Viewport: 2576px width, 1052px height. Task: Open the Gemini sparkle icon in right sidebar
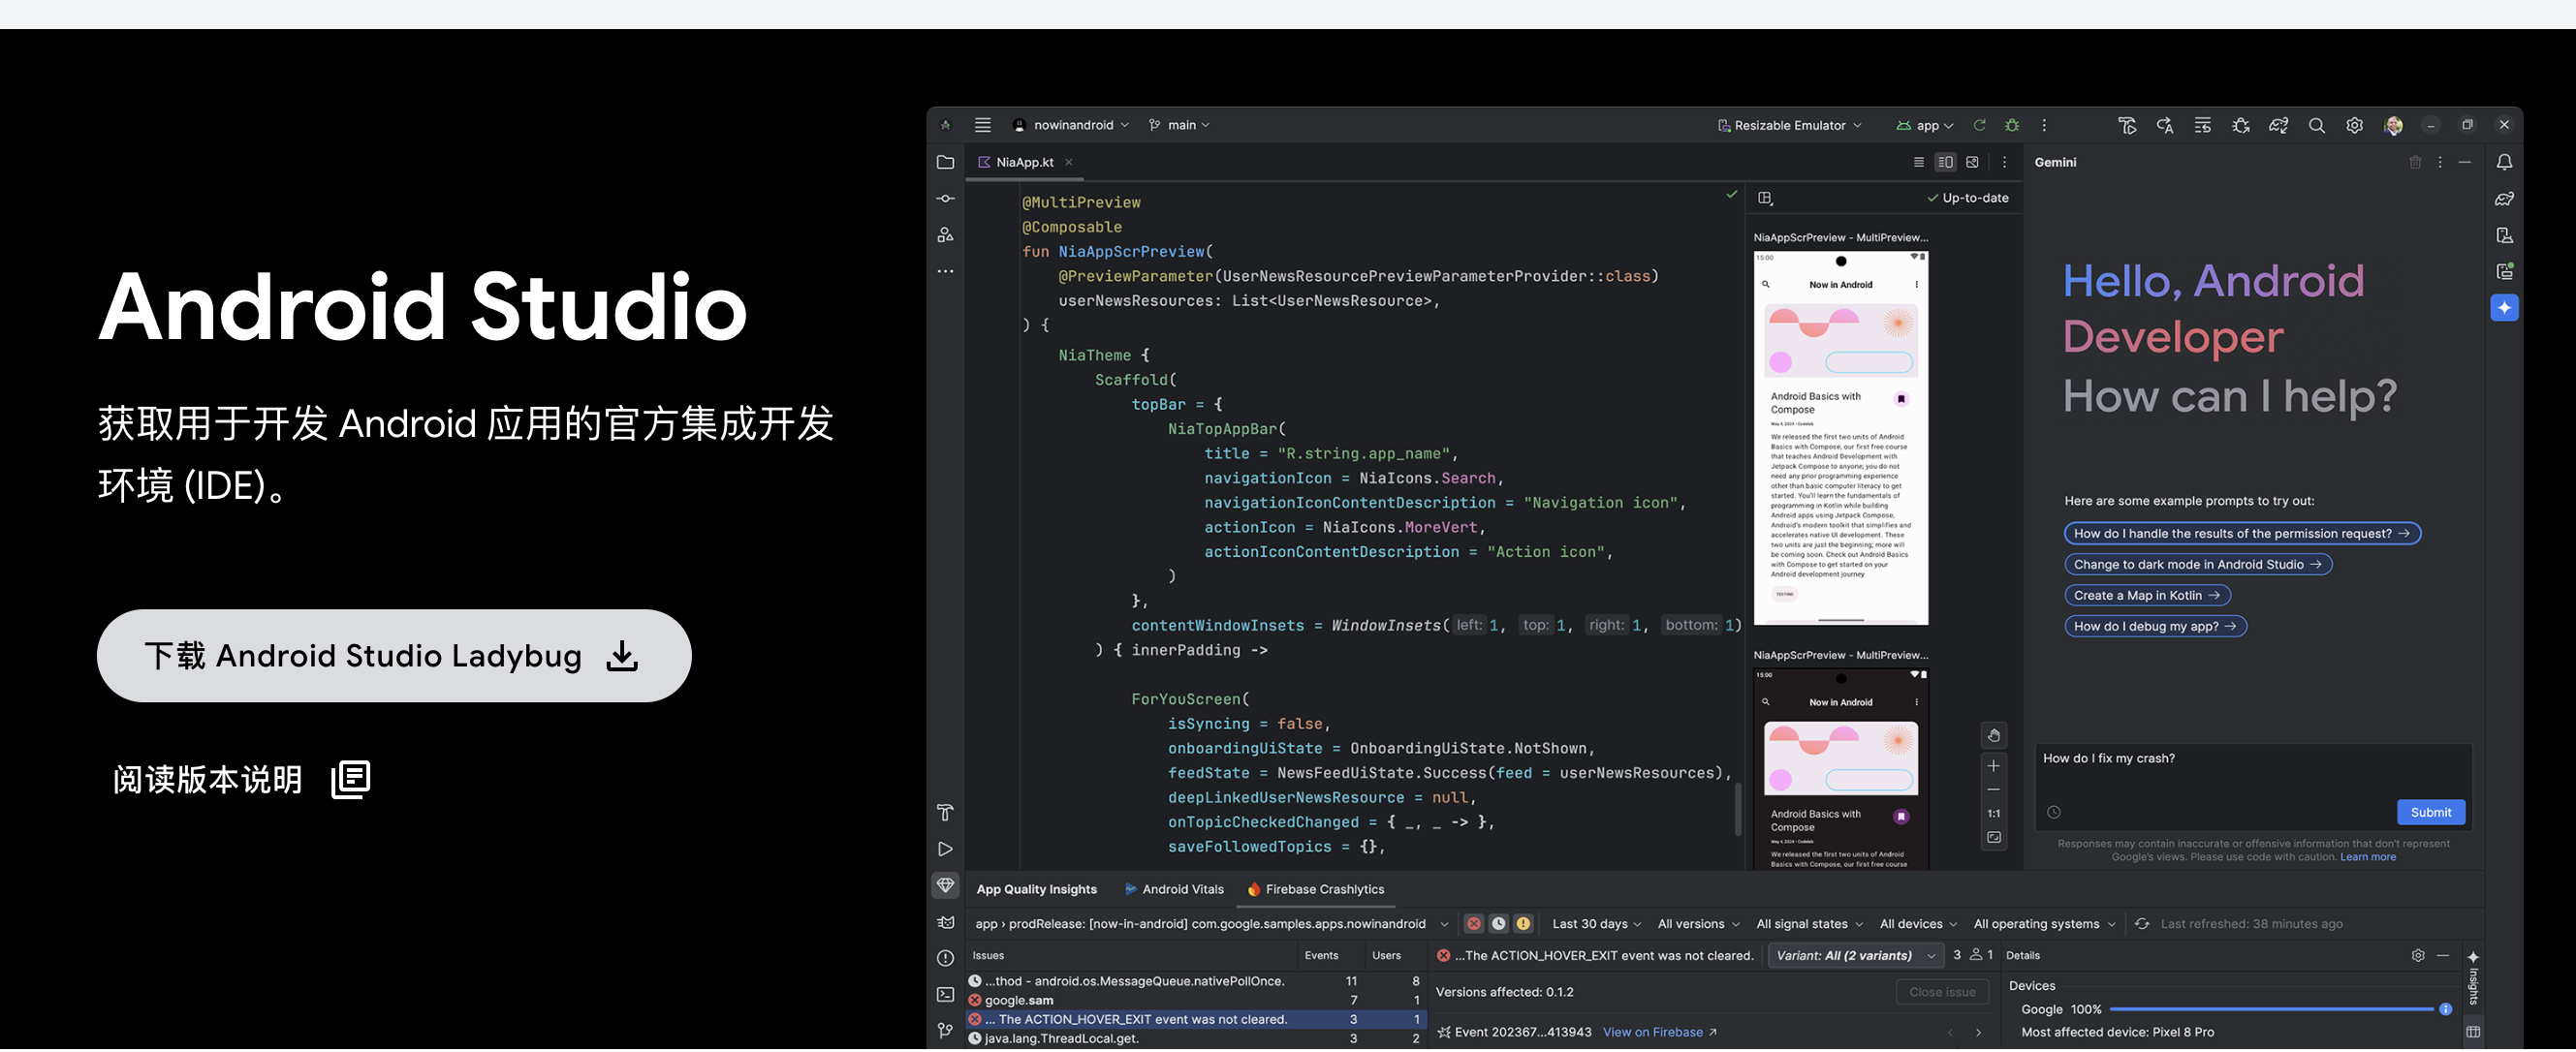pos(2503,308)
